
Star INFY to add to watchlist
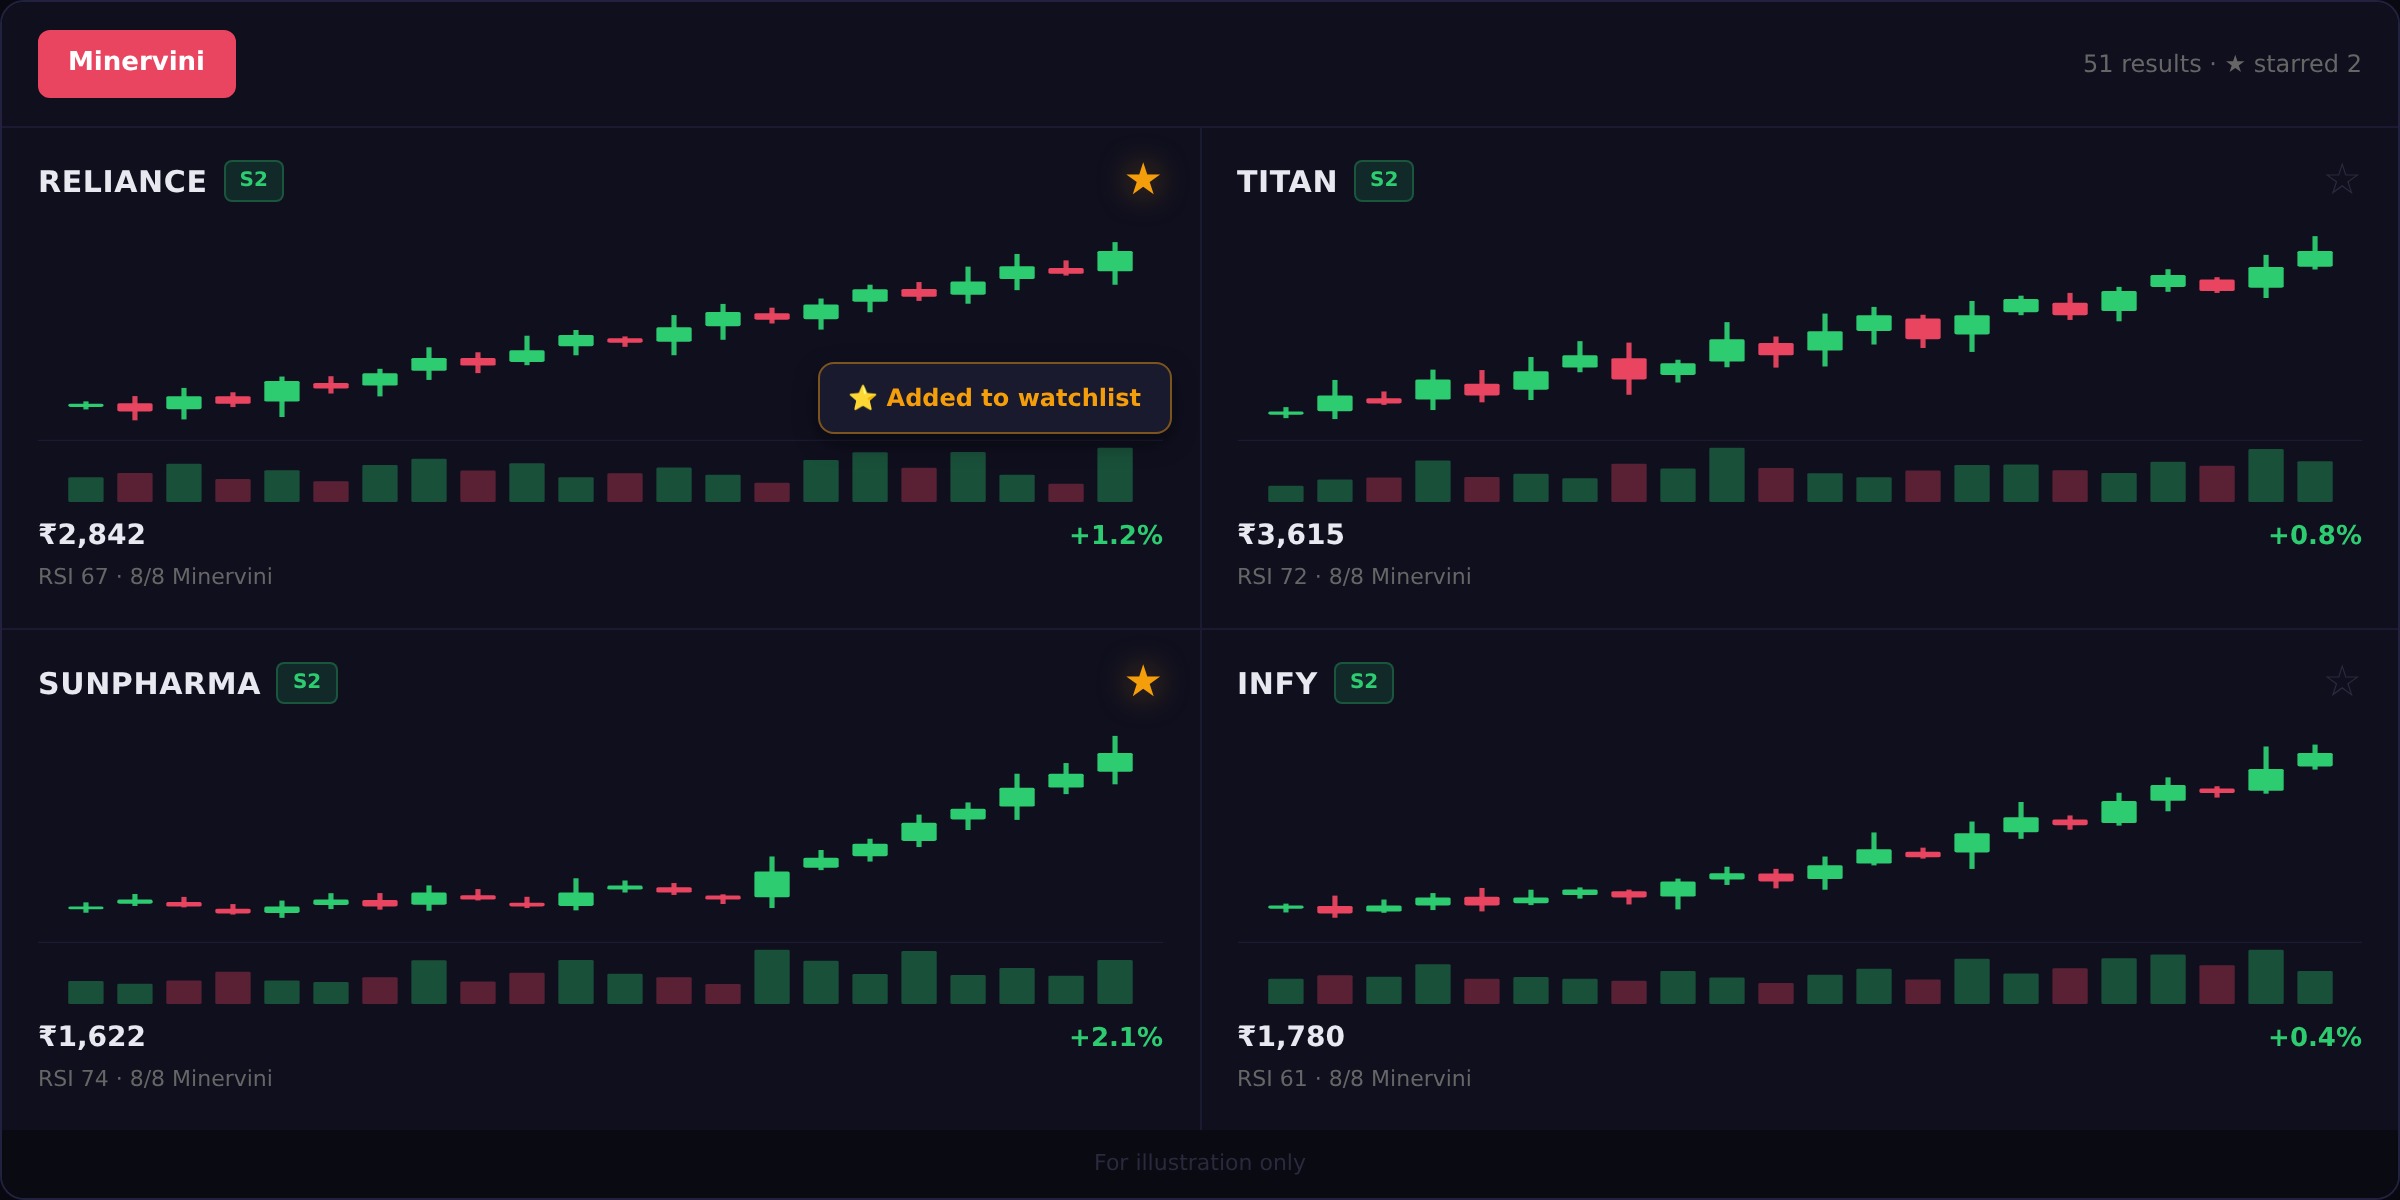click(2342, 682)
